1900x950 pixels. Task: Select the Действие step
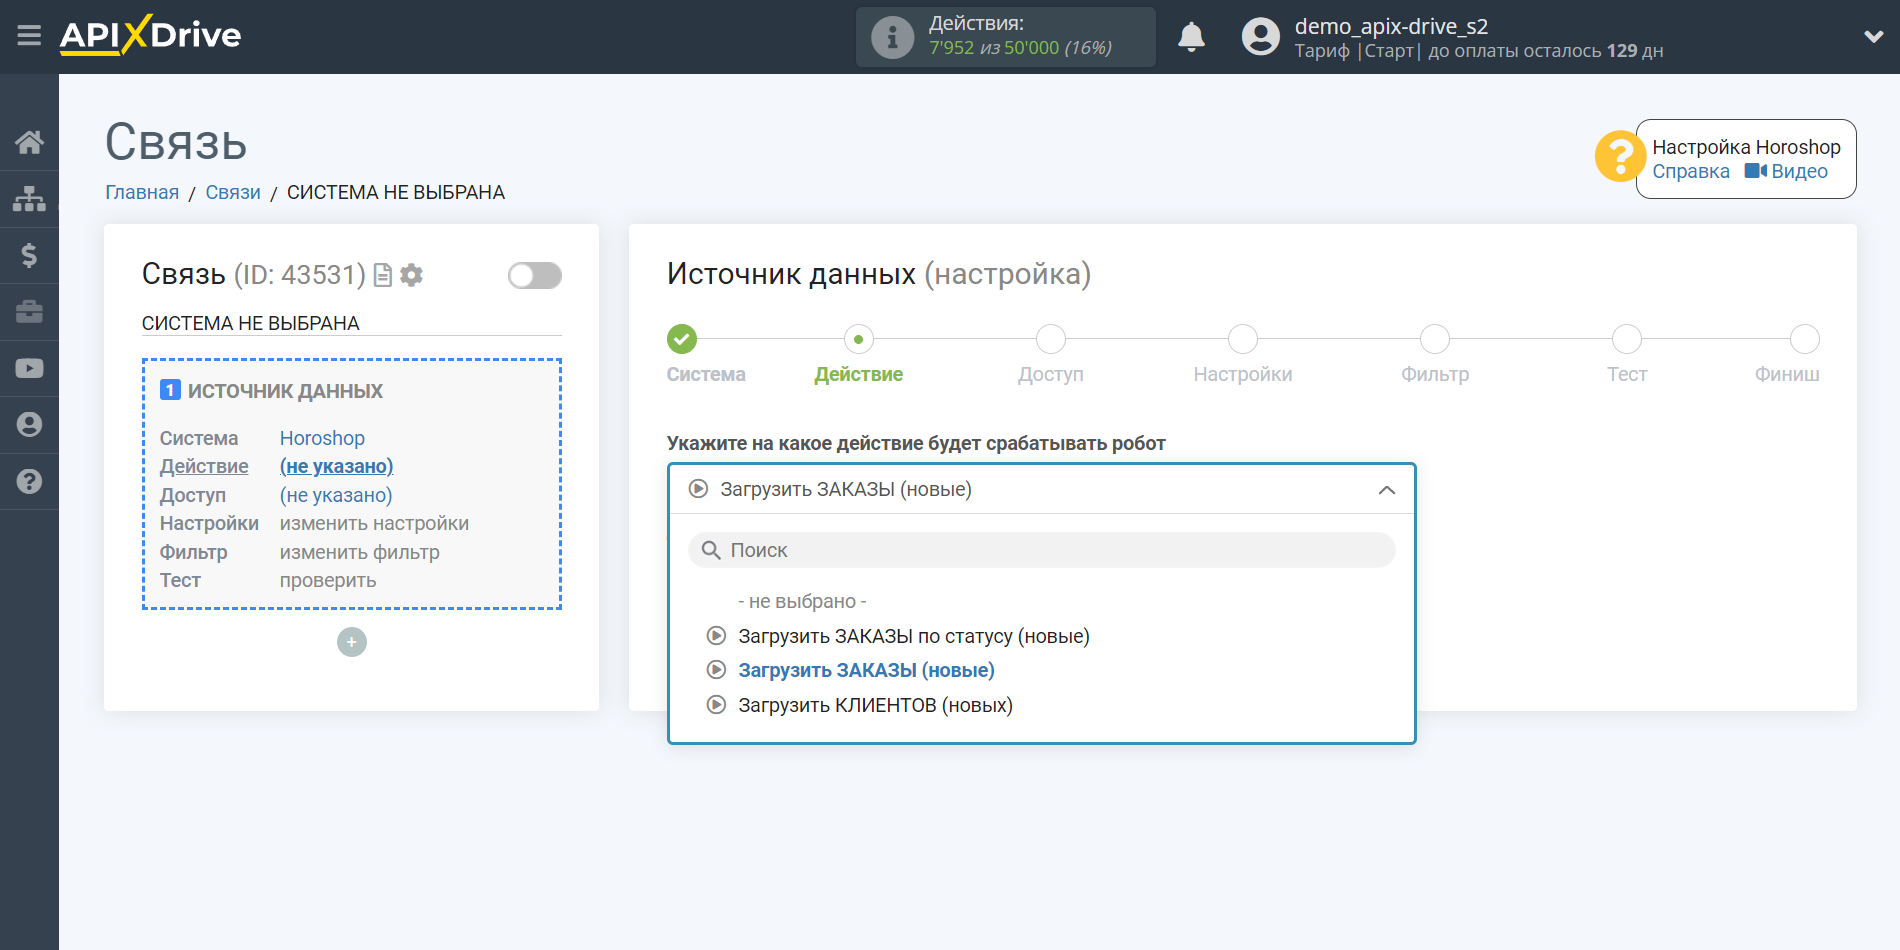(x=858, y=339)
